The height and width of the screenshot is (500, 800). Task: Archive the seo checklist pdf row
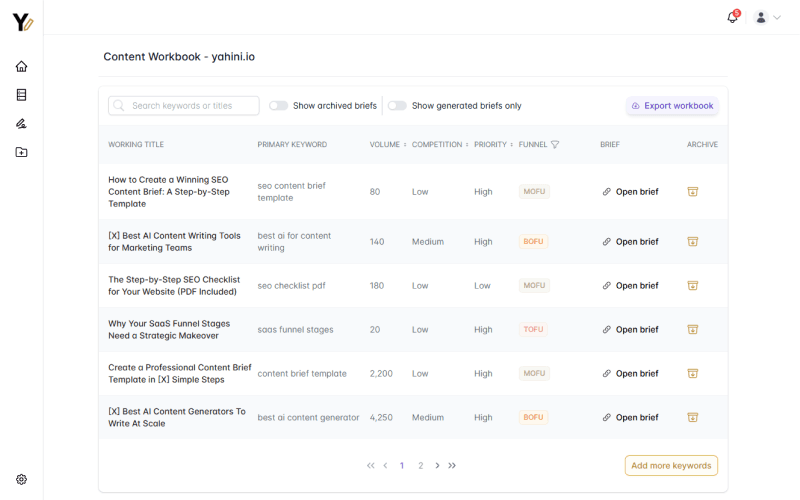point(692,286)
